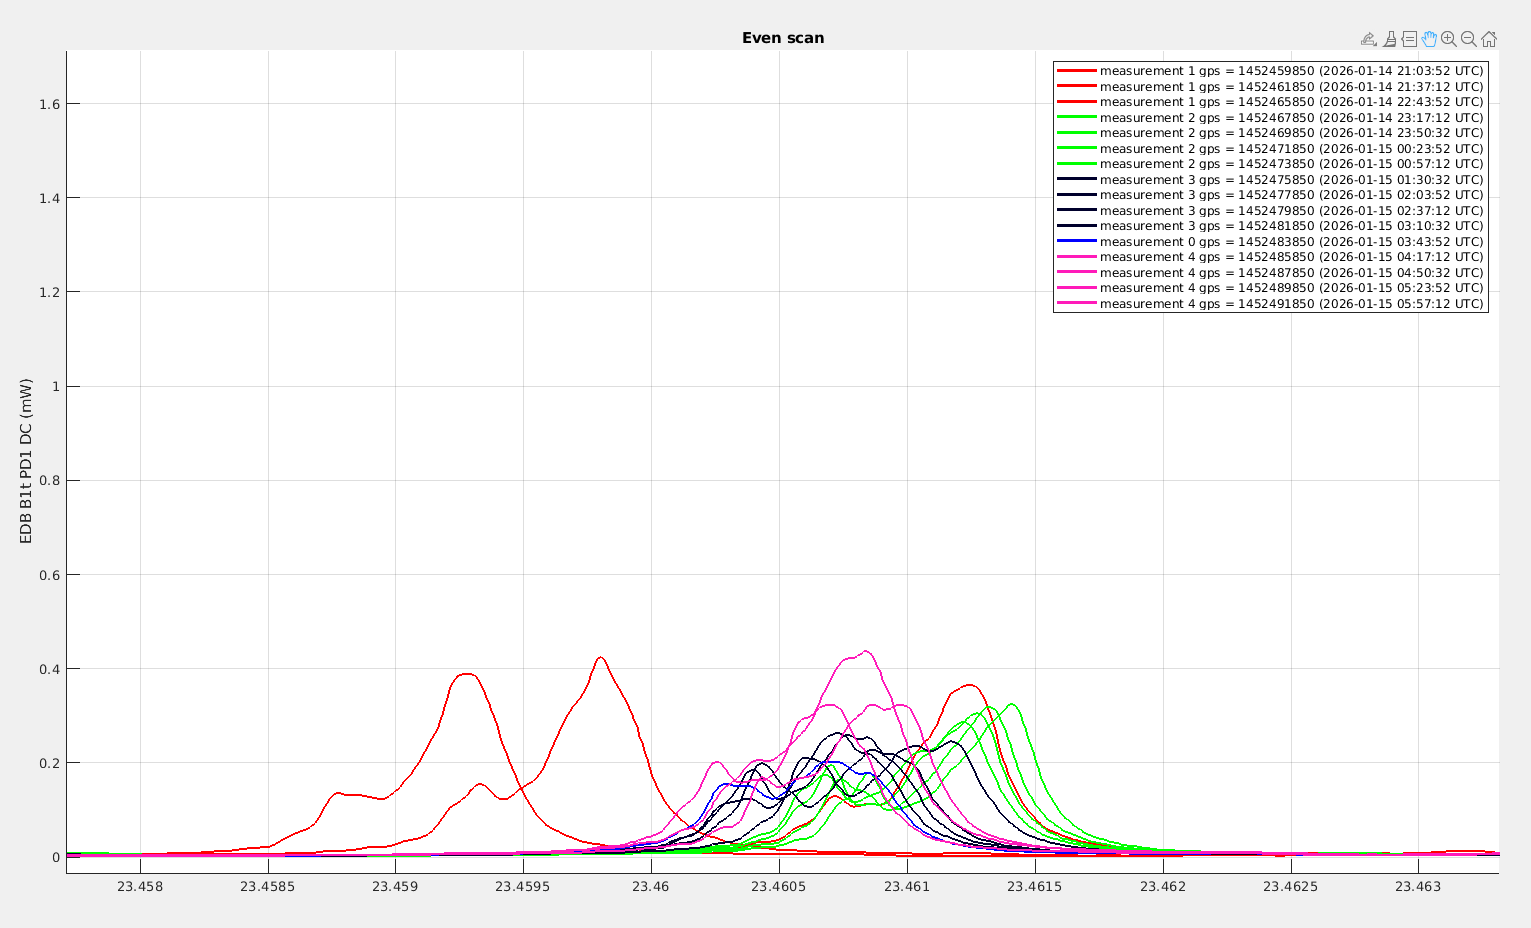
Task: Select legend entry gps = 1452467850
Action: tap(1291, 118)
